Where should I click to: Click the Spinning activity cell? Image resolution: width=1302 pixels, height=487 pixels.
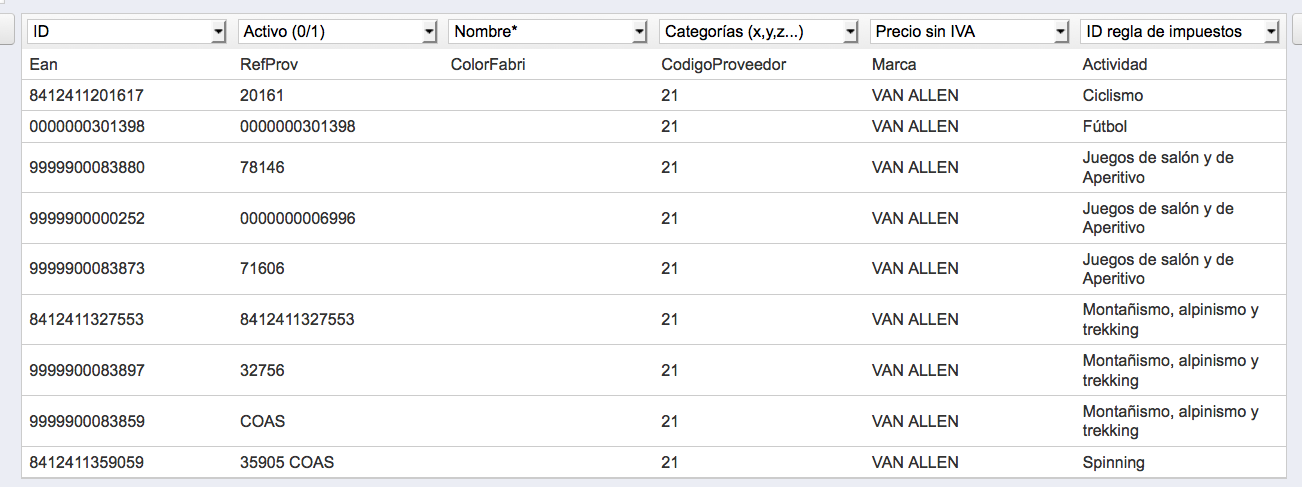coord(1113,463)
